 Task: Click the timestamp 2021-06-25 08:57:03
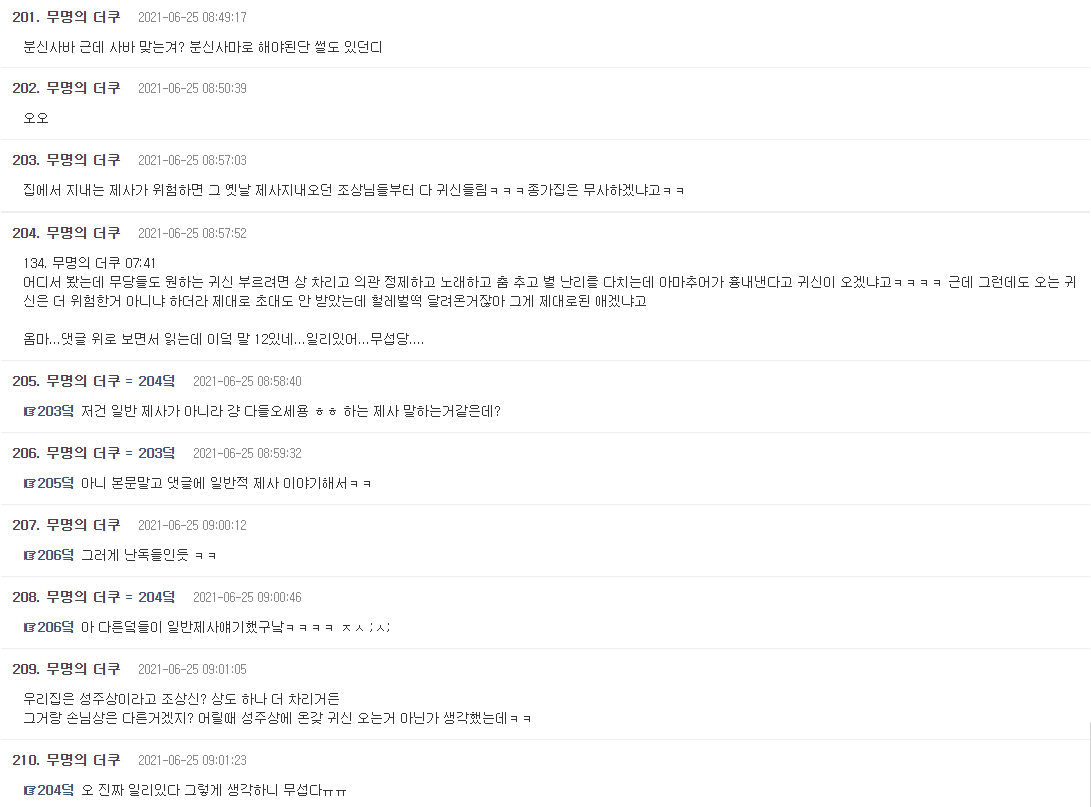click(192, 161)
